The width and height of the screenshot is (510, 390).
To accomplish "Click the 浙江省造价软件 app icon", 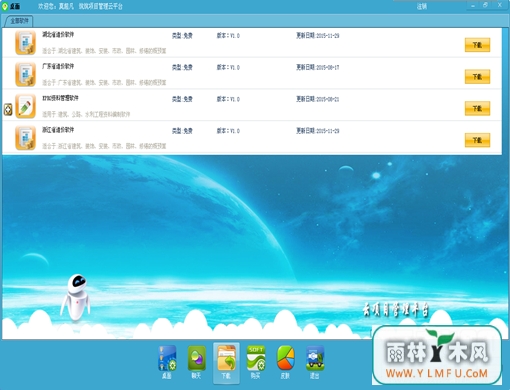I will (25, 138).
